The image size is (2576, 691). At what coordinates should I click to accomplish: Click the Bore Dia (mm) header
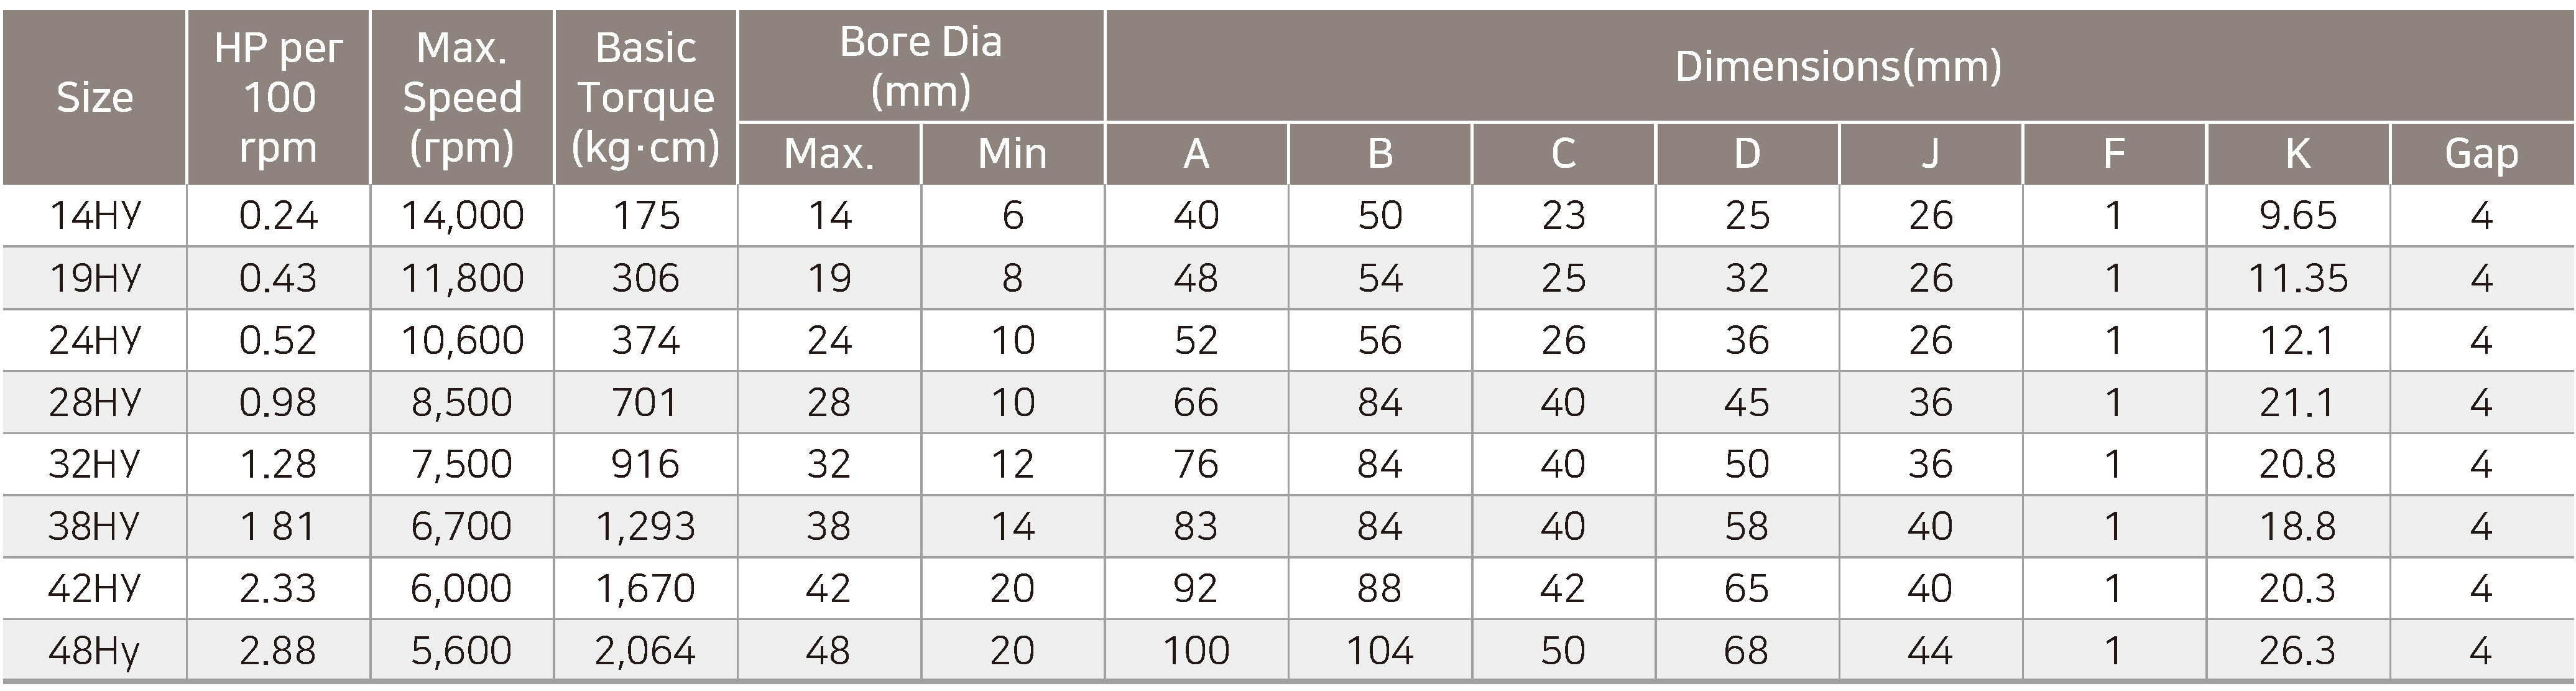[920, 66]
